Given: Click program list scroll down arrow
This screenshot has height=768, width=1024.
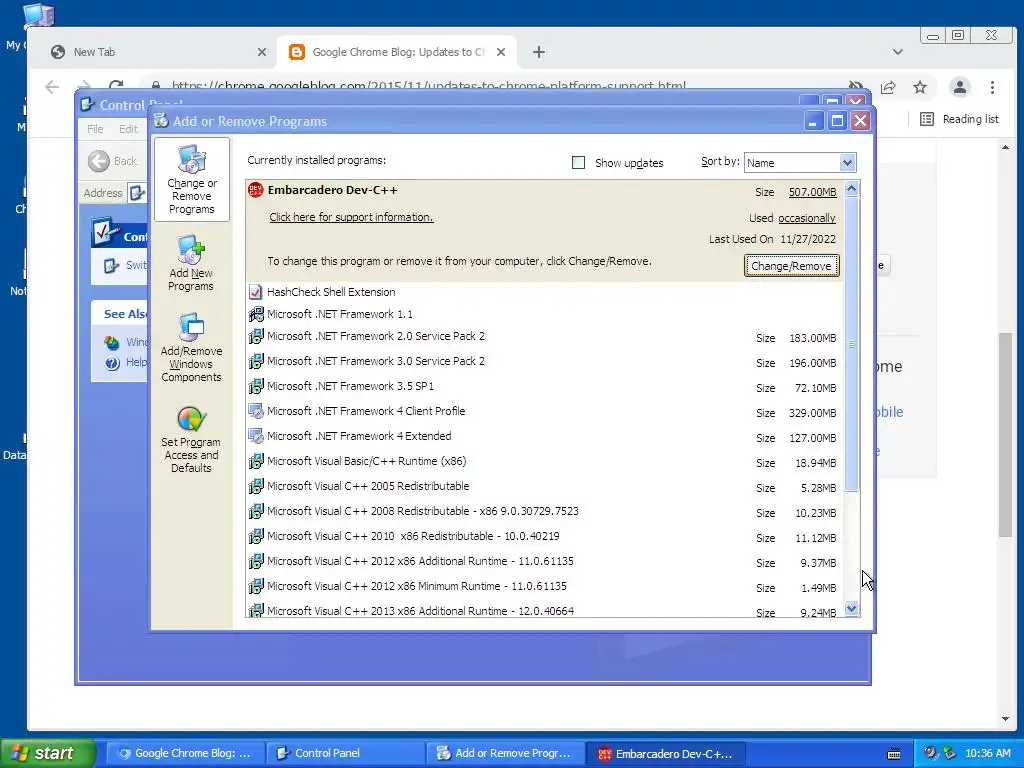Looking at the screenshot, I should [852, 609].
